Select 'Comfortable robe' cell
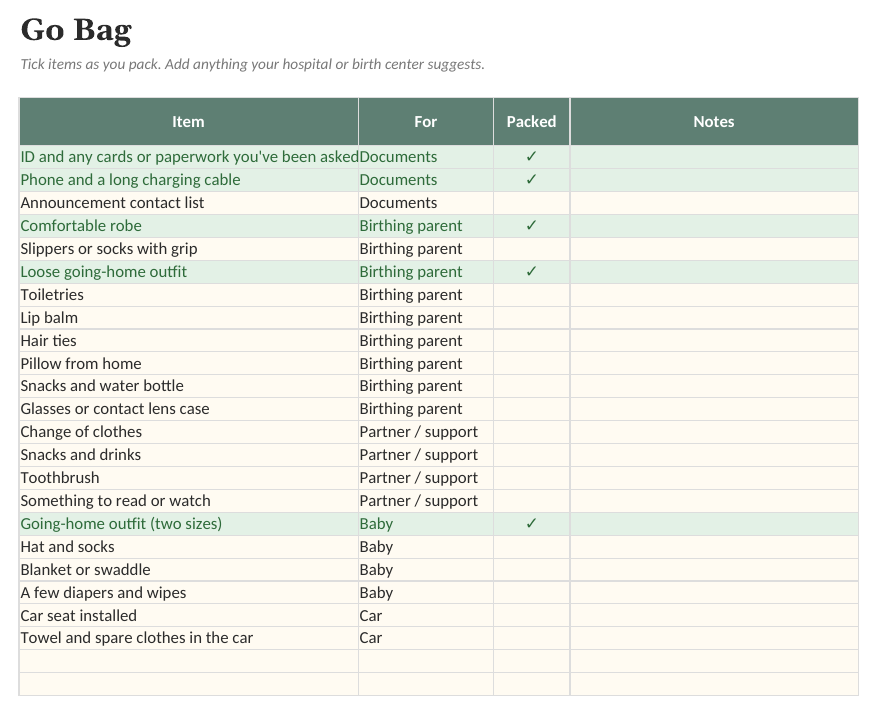 point(188,226)
